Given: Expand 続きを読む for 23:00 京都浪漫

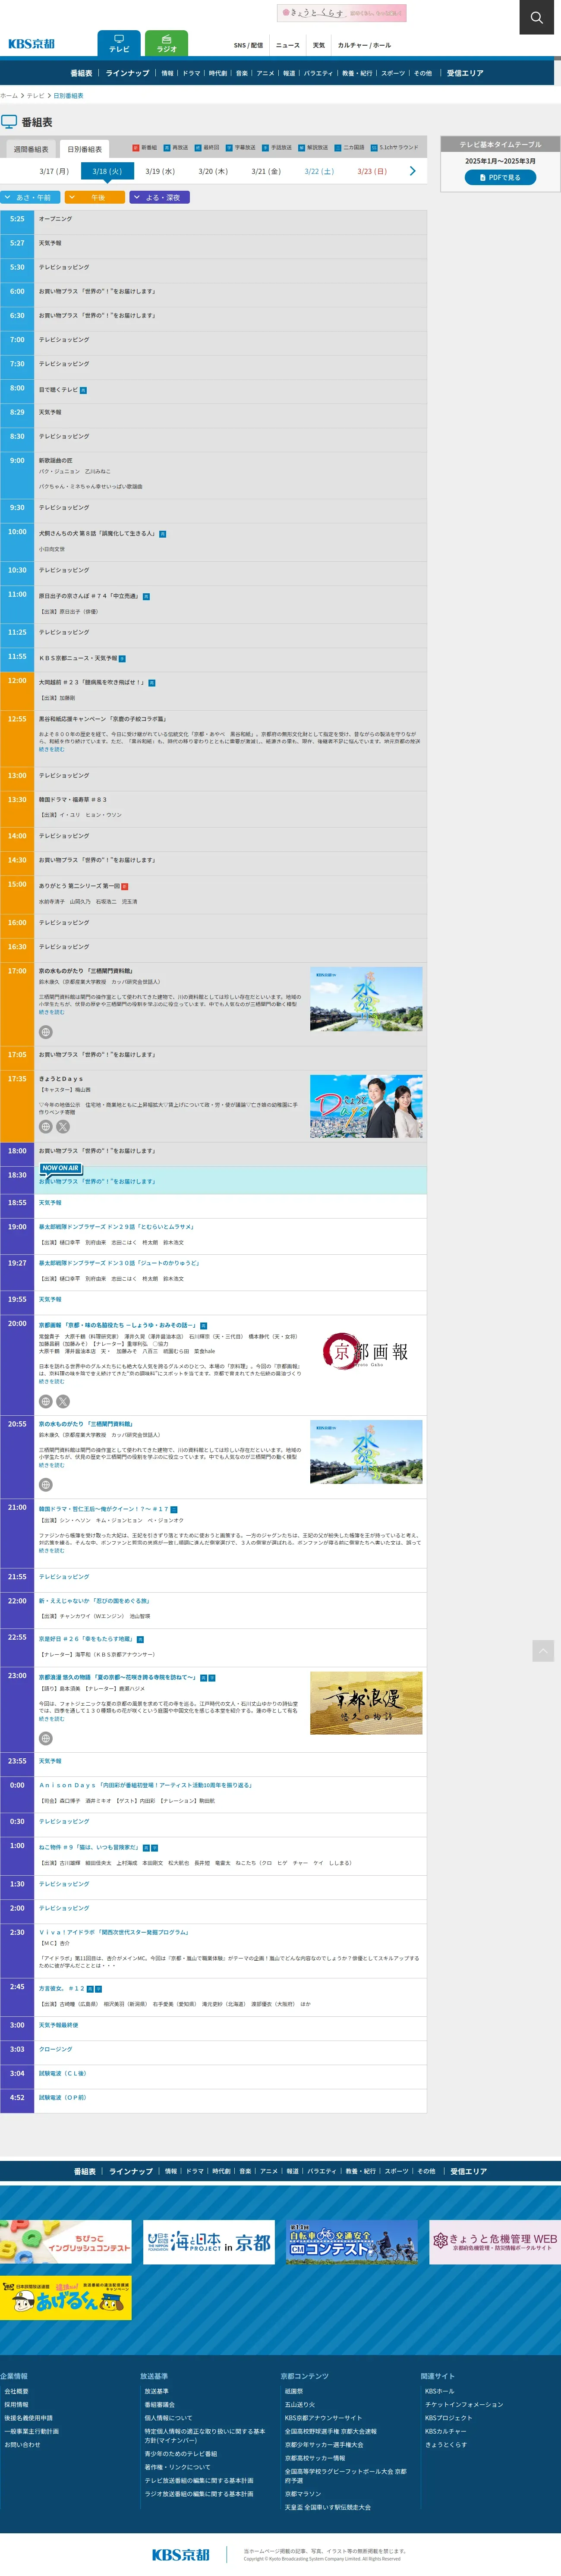Looking at the screenshot, I should pyautogui.click(x=51, y=1719).
